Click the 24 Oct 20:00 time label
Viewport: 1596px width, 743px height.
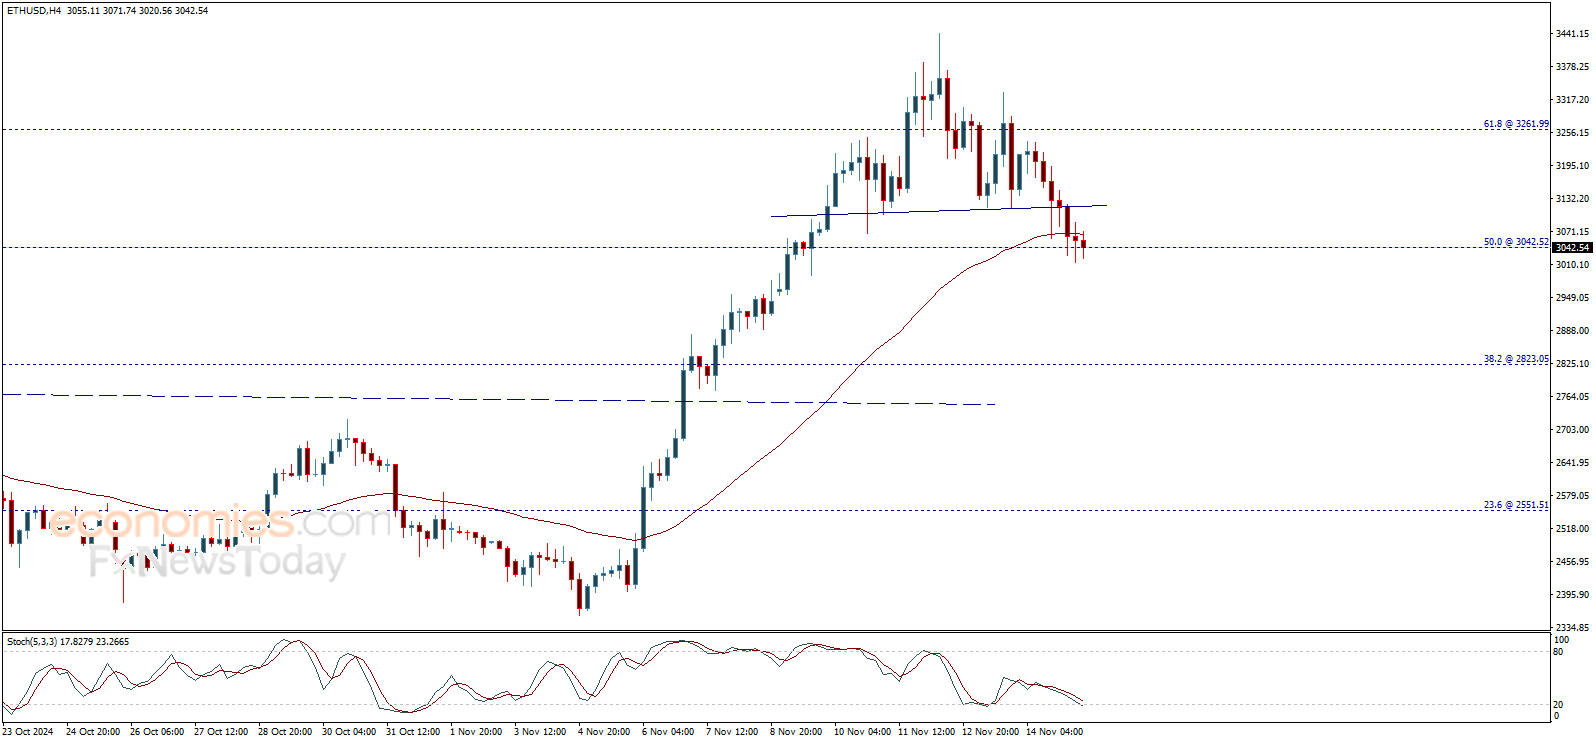pyautogui.click(x=93, y=732)
